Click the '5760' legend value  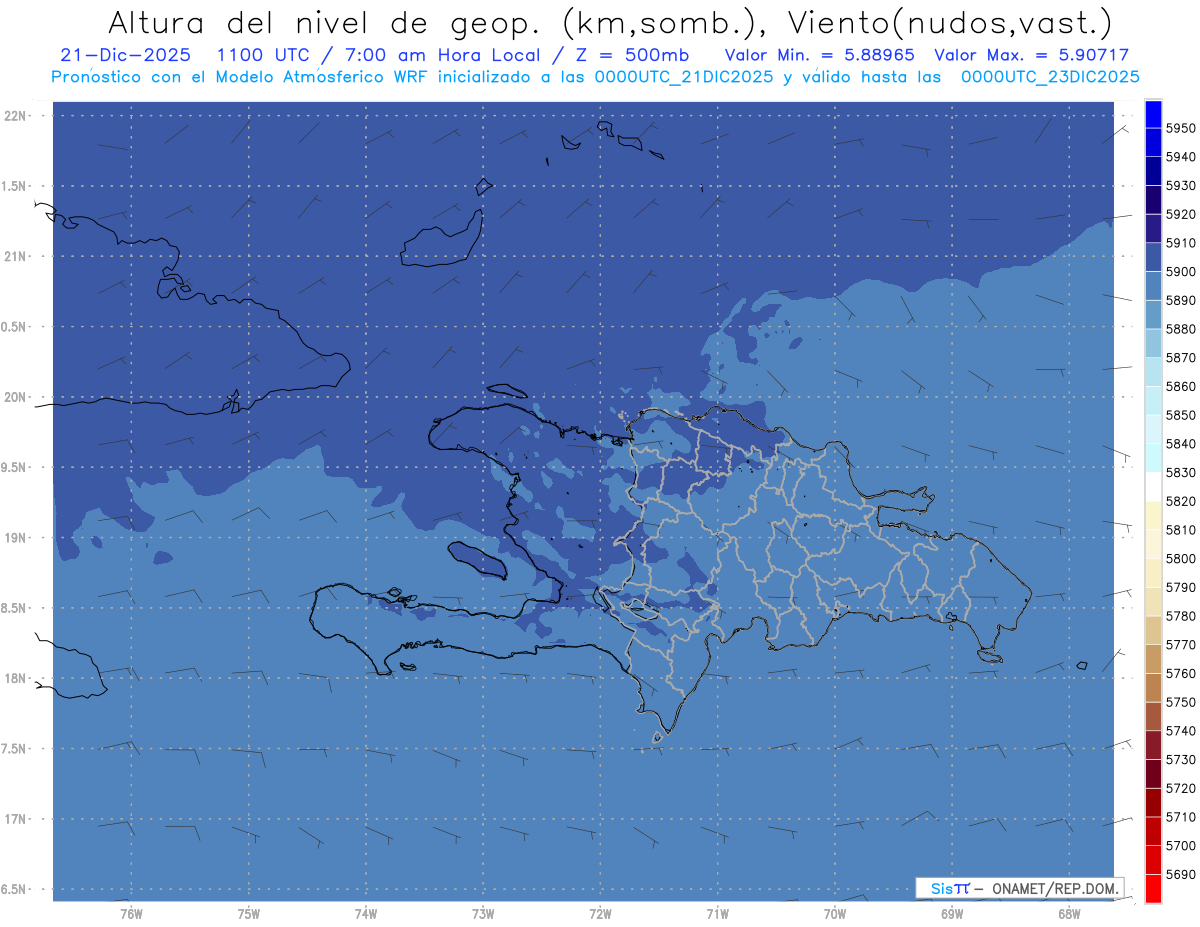click(x=1180, y=673)
